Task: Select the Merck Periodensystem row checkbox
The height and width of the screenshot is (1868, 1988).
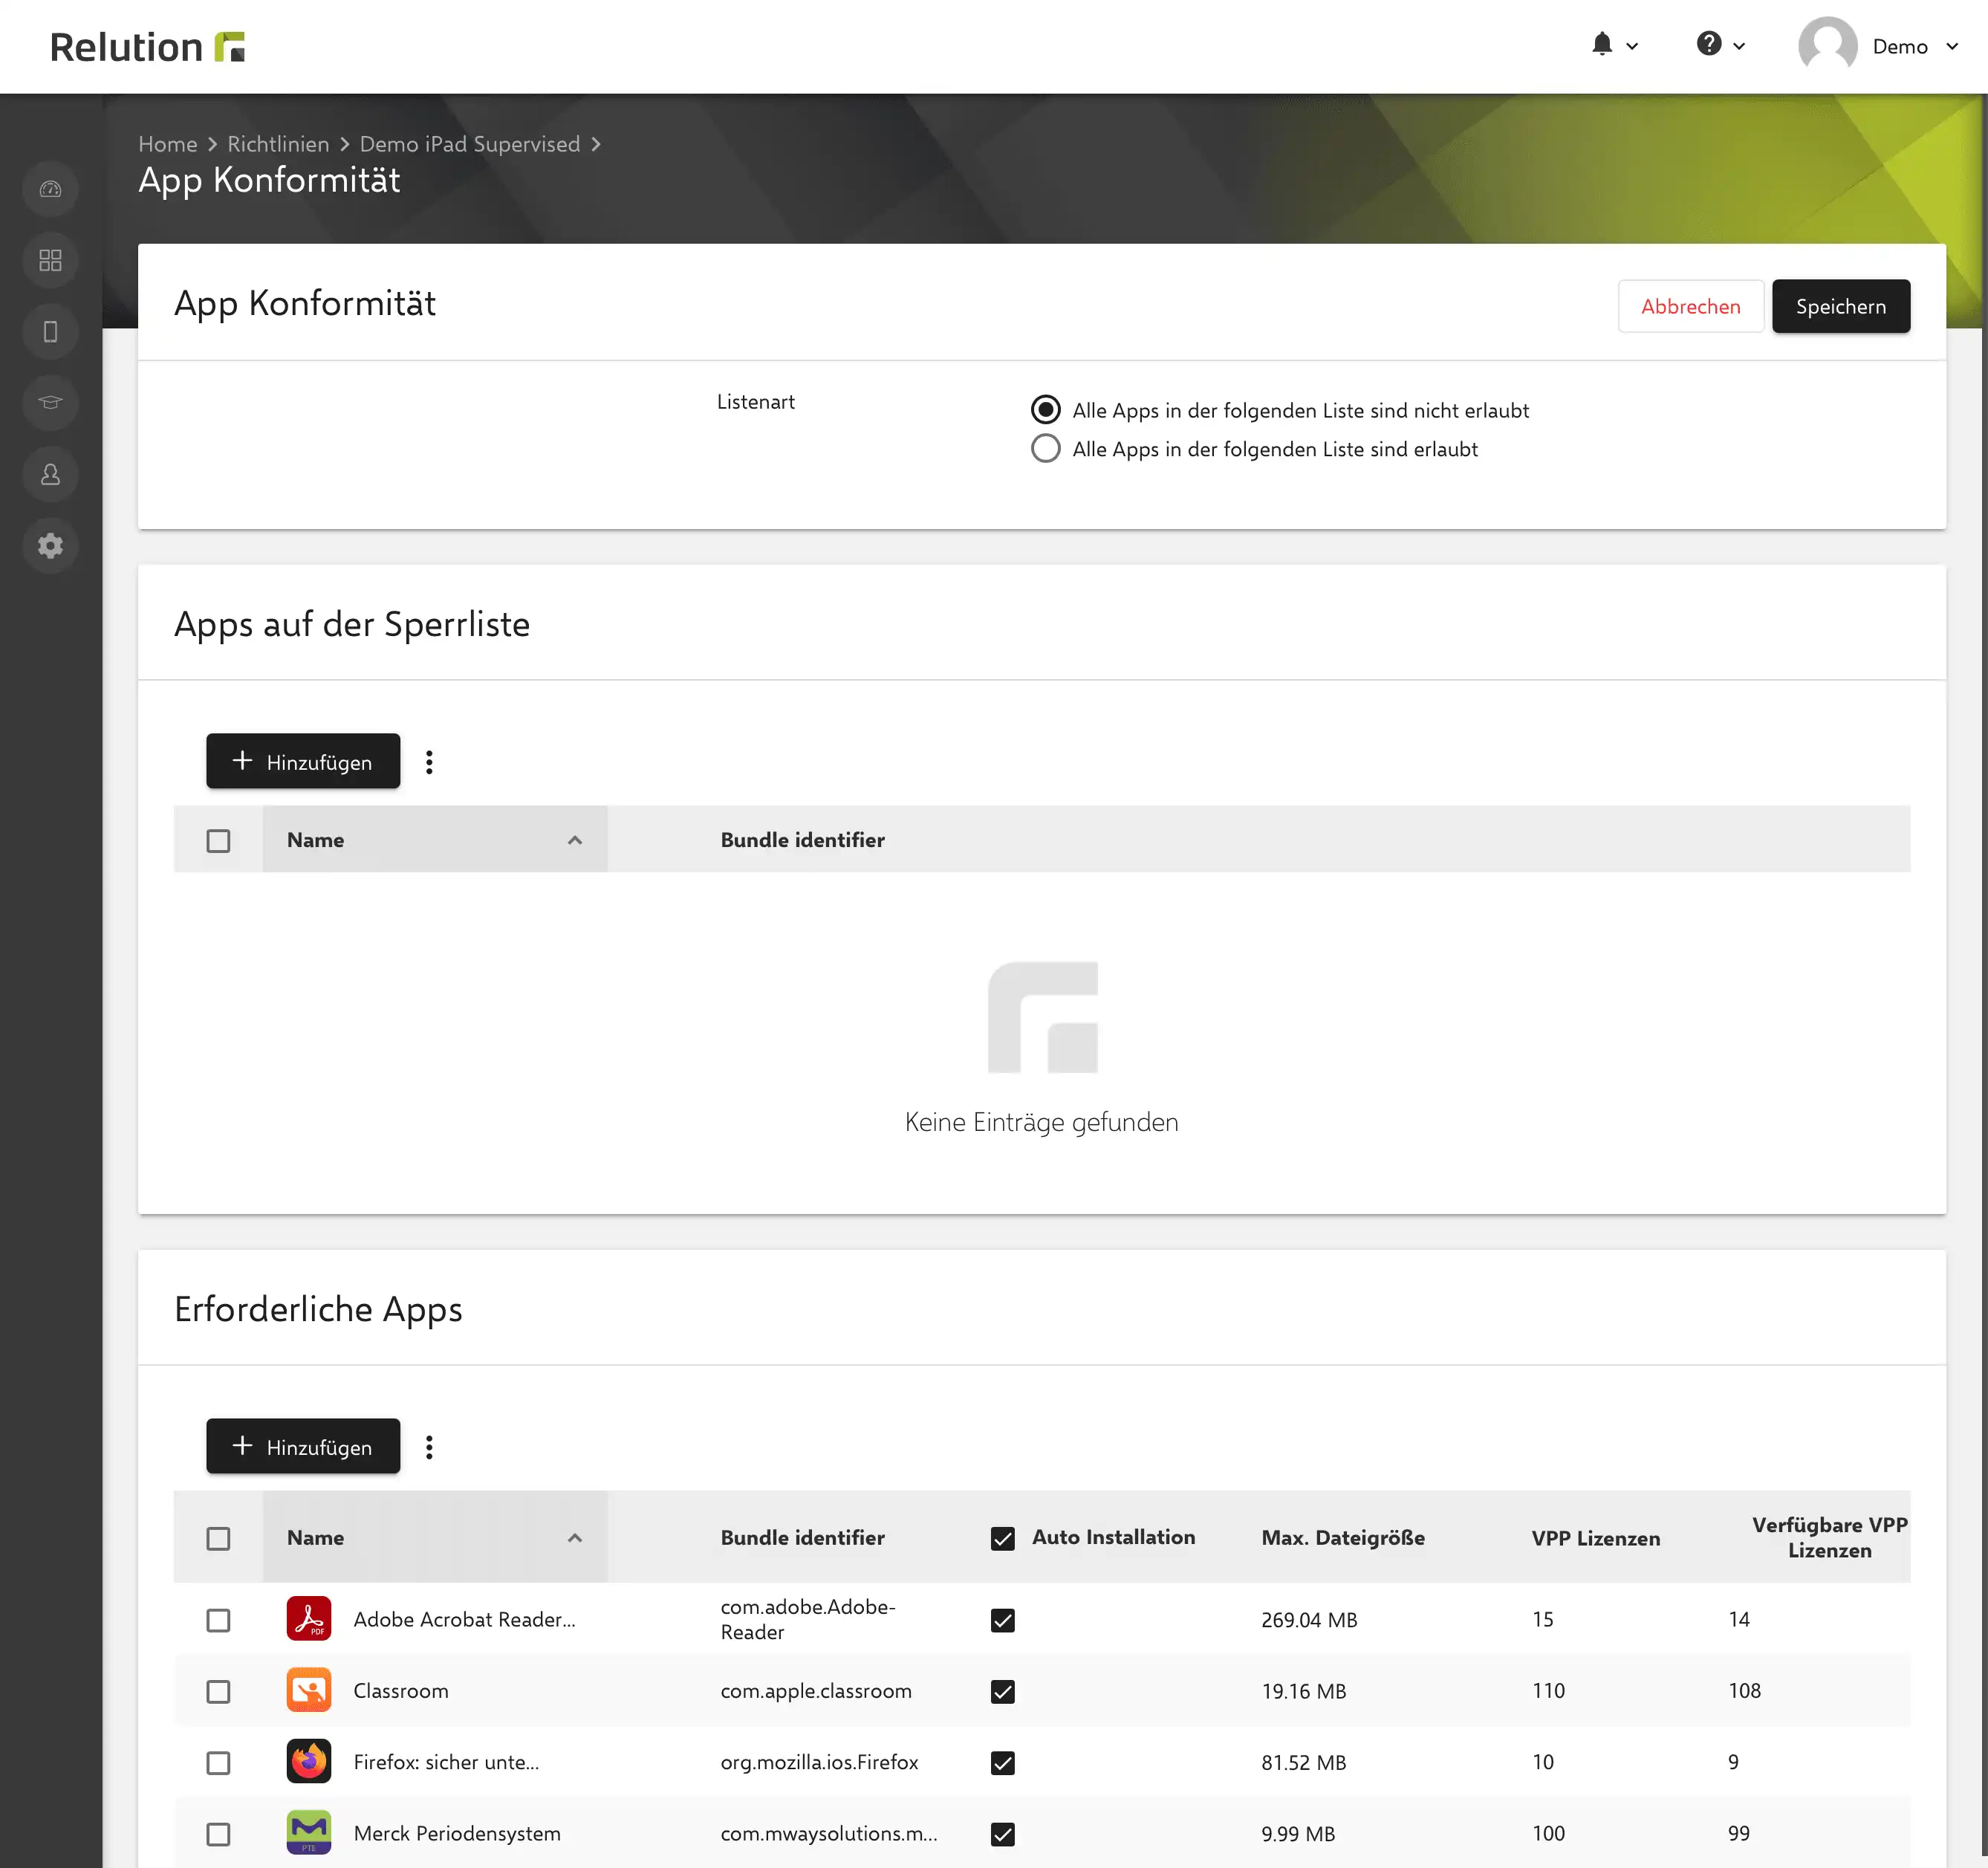Action: click(x=218, y=1834)
